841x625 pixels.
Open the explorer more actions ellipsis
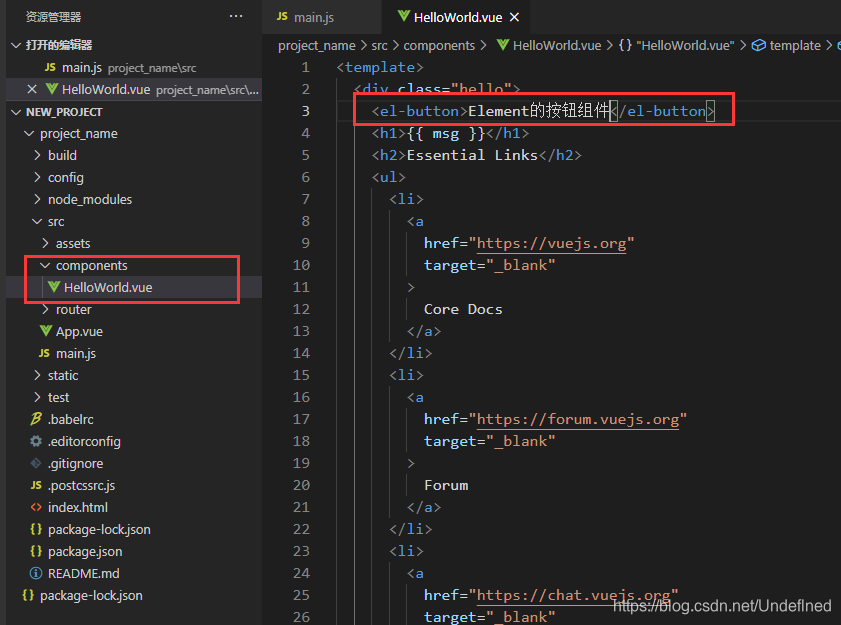pyautogui.click(x=235, y=17)
